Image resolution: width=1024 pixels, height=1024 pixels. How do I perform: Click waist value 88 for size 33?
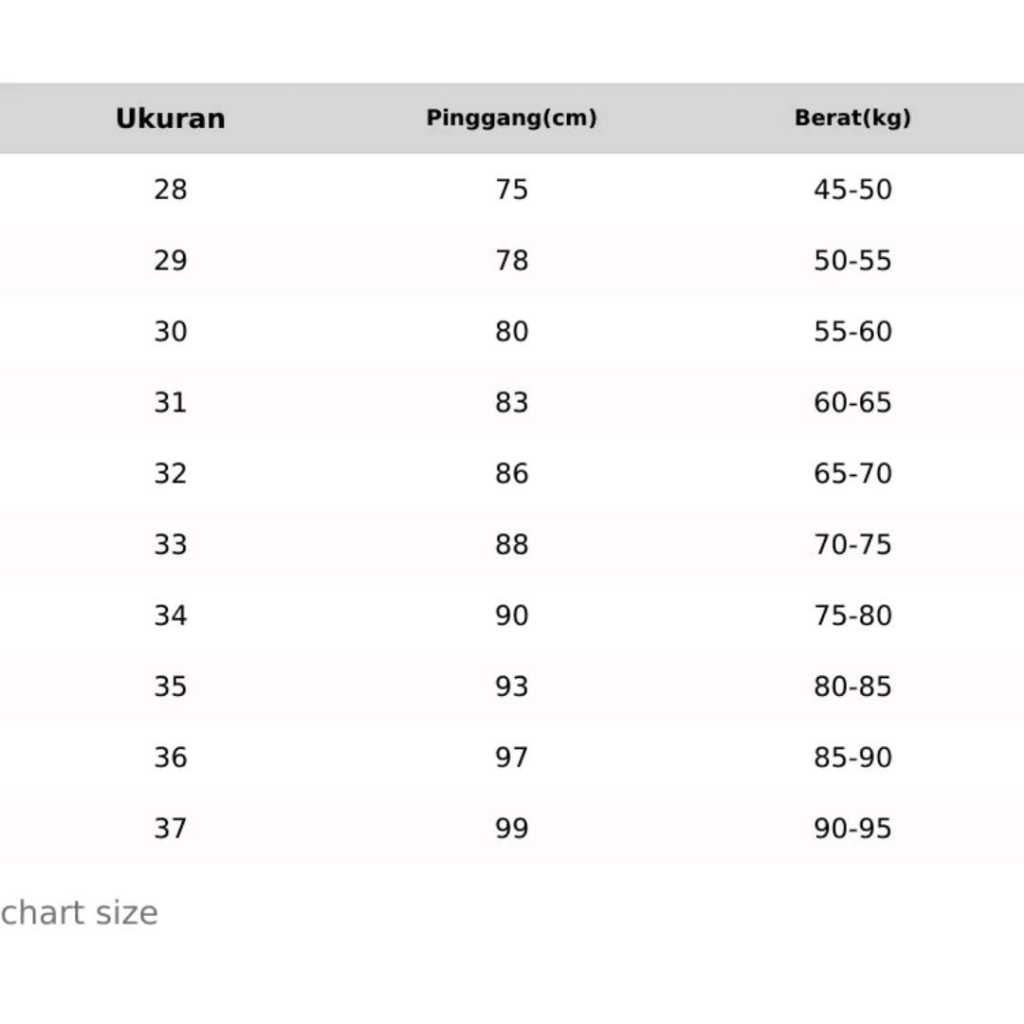coord(511,544)
